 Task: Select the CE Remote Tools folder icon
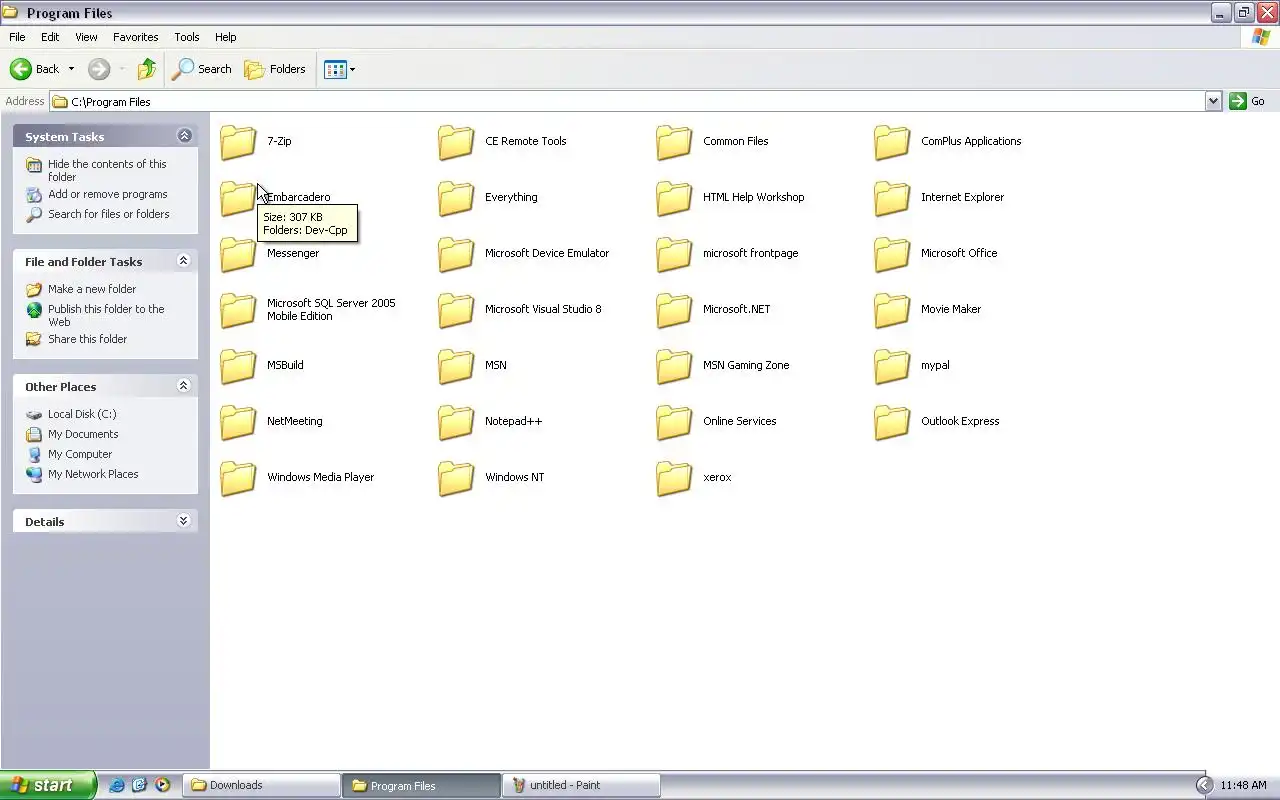pyautogui.click(x=456, y=142)
